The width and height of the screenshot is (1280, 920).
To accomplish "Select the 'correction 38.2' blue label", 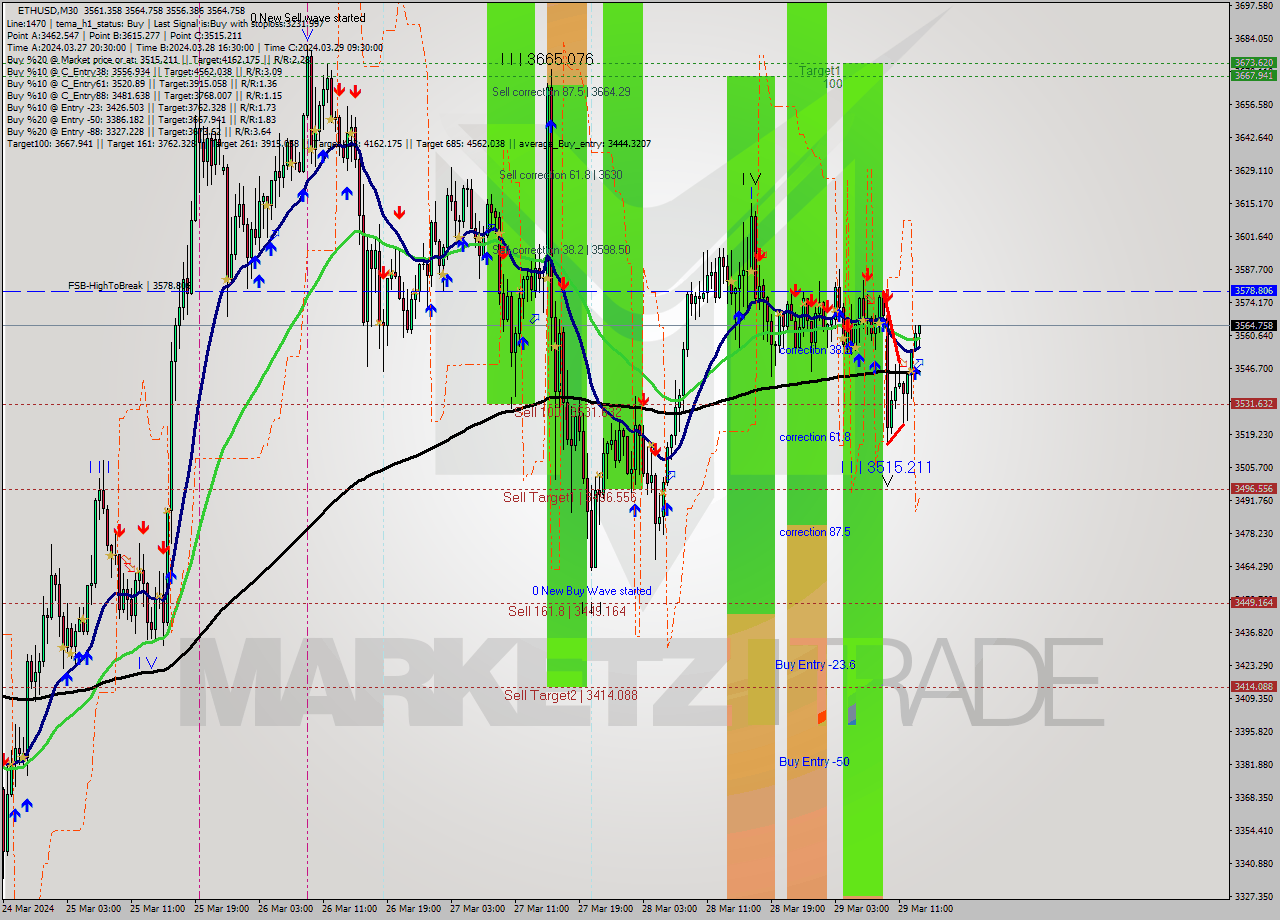I will pyautogui.click(x=815, y=350).
